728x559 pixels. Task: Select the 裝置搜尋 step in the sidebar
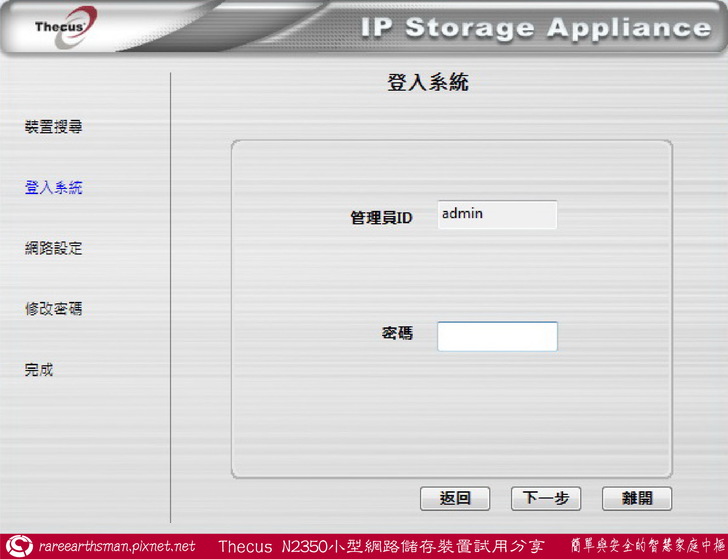tap(53, 126)
